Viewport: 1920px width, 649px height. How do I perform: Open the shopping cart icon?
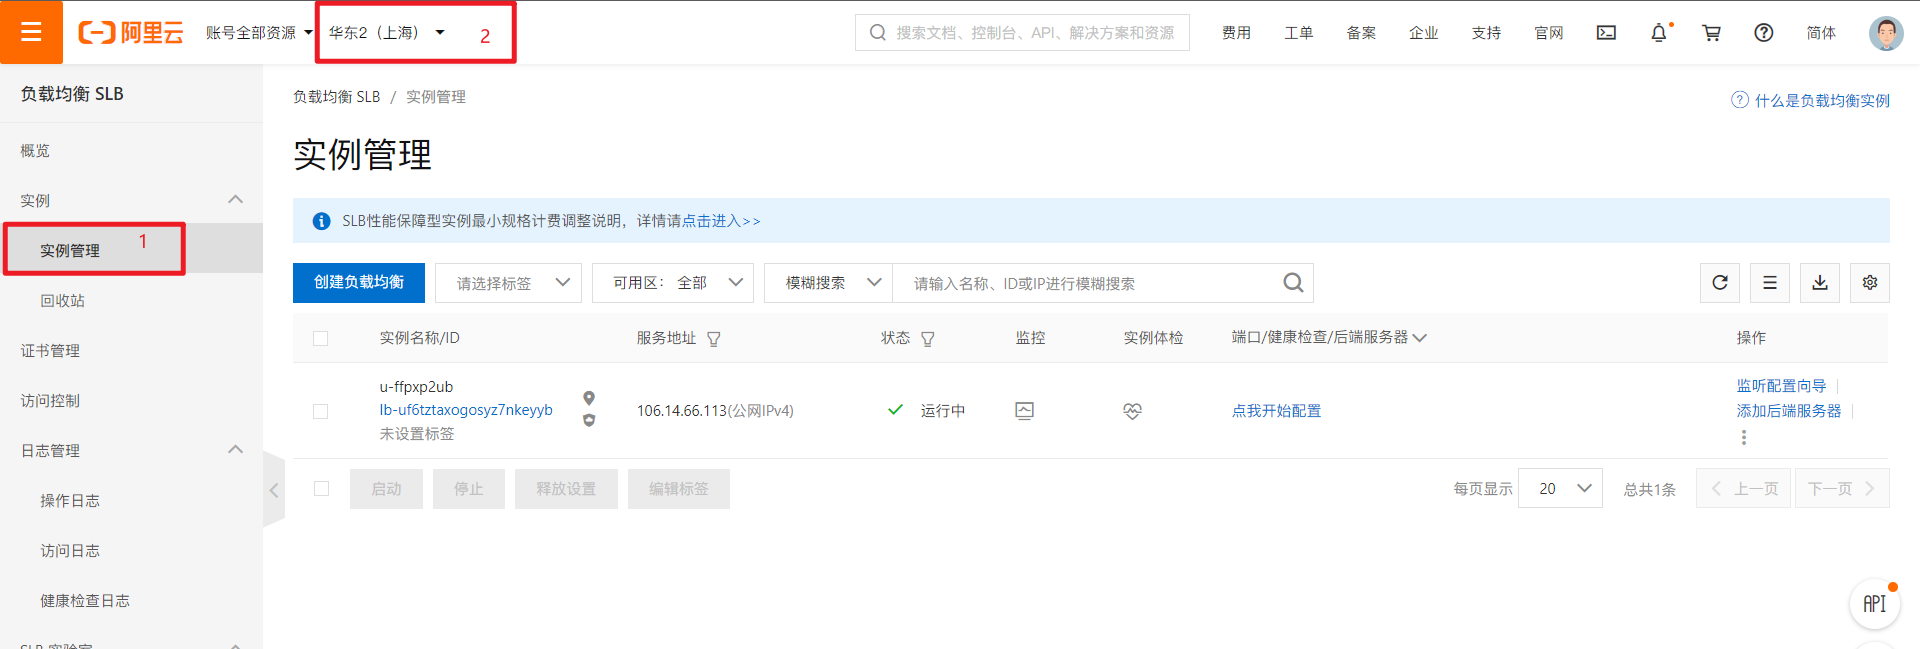pyautogui.click(x=1711, y=33)
